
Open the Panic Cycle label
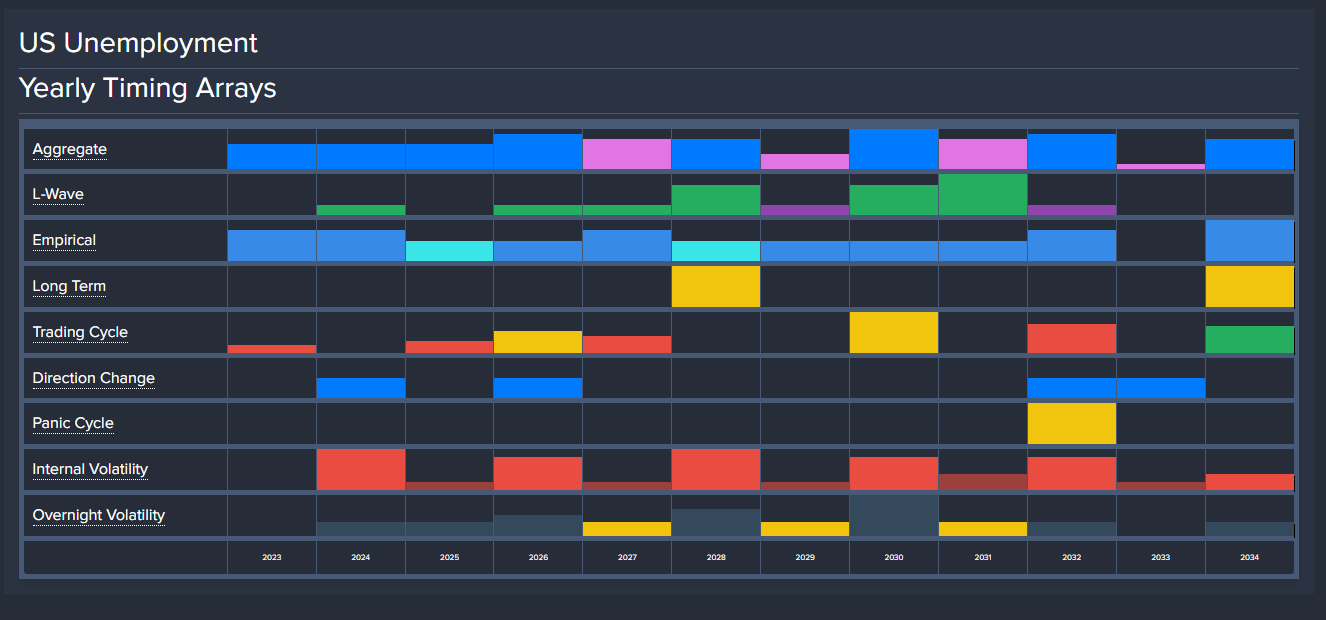[x=73, y=424]
